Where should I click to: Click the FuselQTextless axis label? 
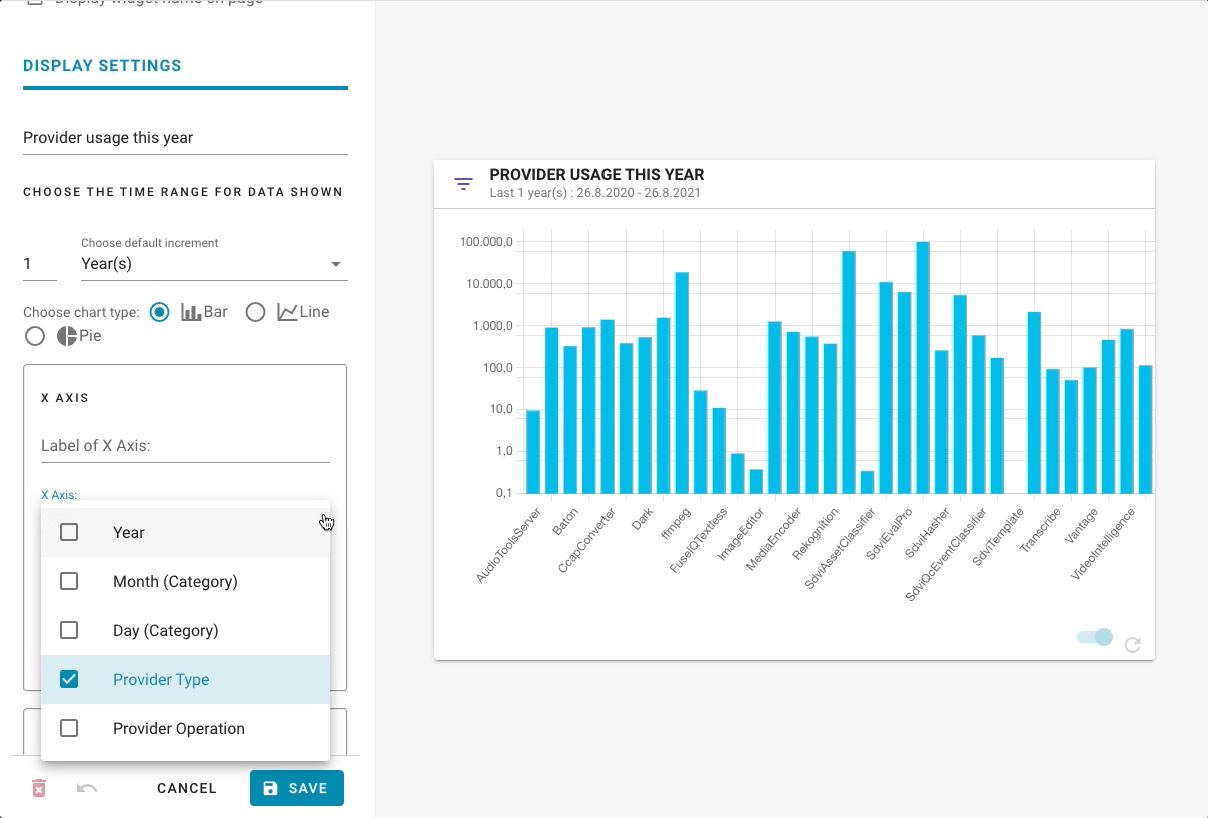[x=698, y=541]
